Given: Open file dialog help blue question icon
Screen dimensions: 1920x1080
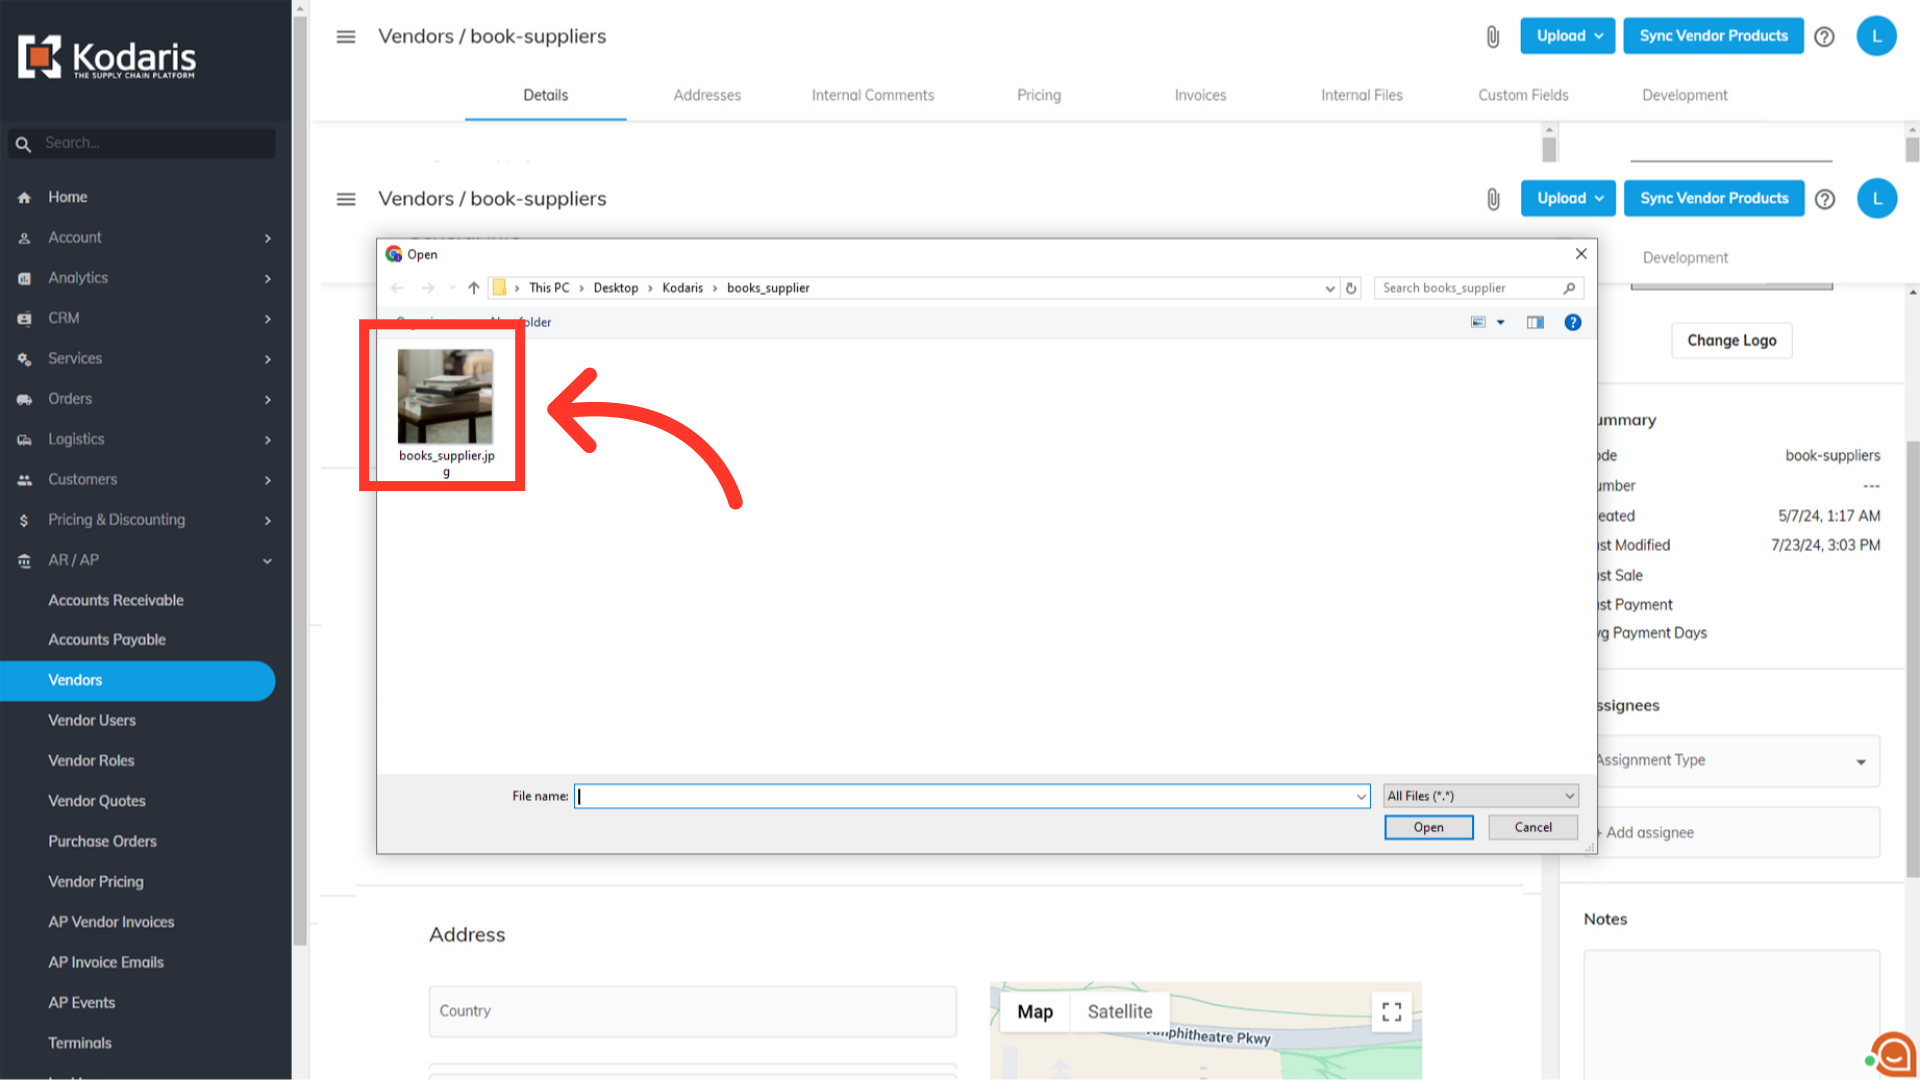Looking at the screenshot, I should tap(1573, 322).
